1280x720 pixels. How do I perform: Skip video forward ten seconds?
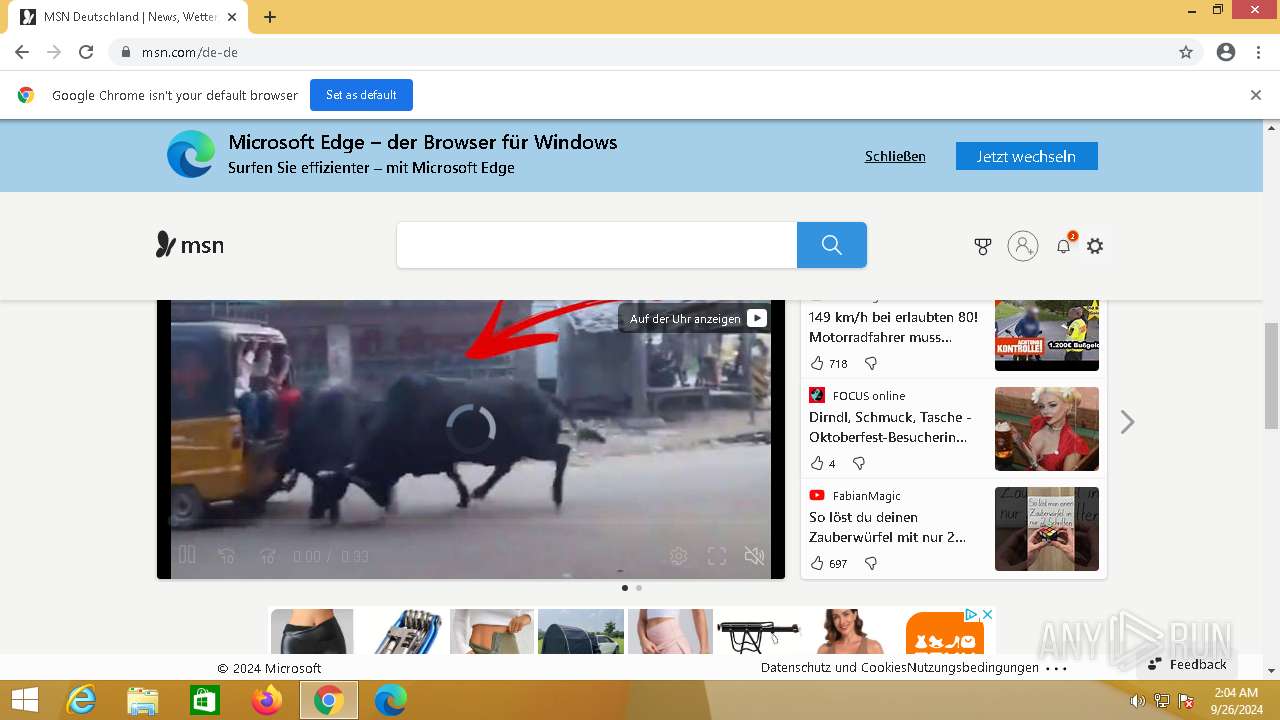click(267, 556)
